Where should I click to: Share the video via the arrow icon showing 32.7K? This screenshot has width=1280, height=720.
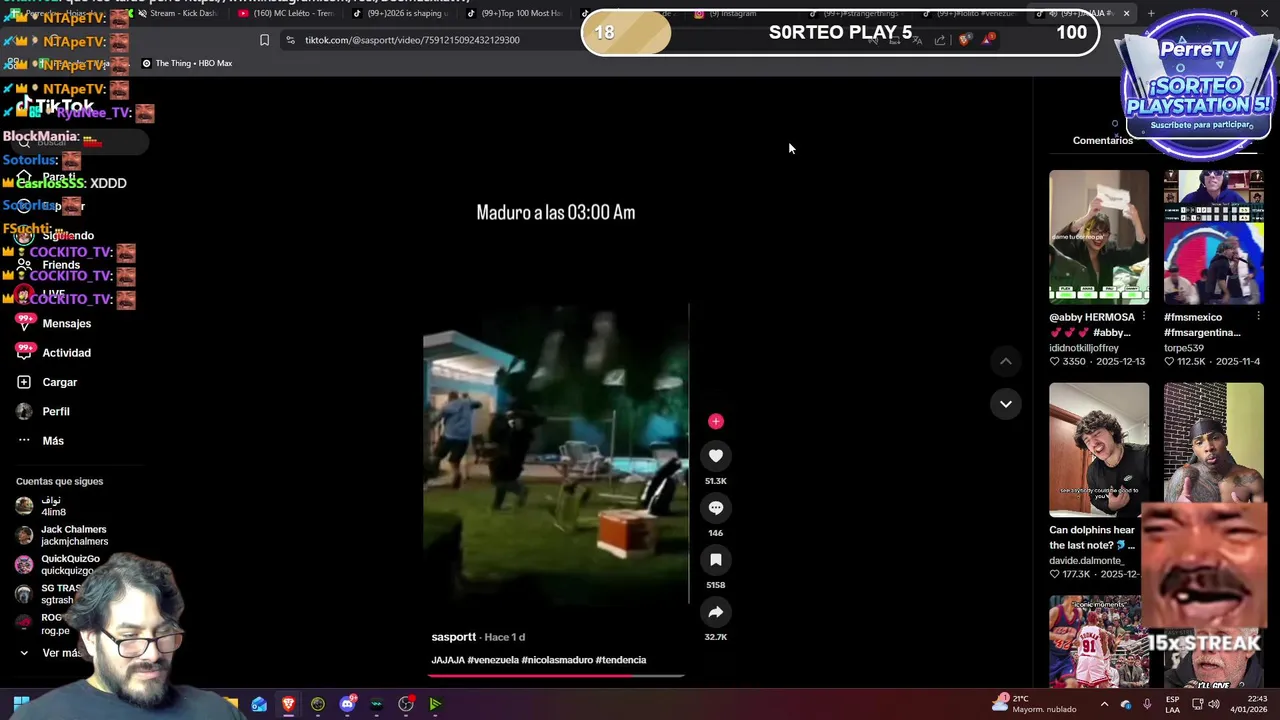pyautogui.click(x=715, y=612)
